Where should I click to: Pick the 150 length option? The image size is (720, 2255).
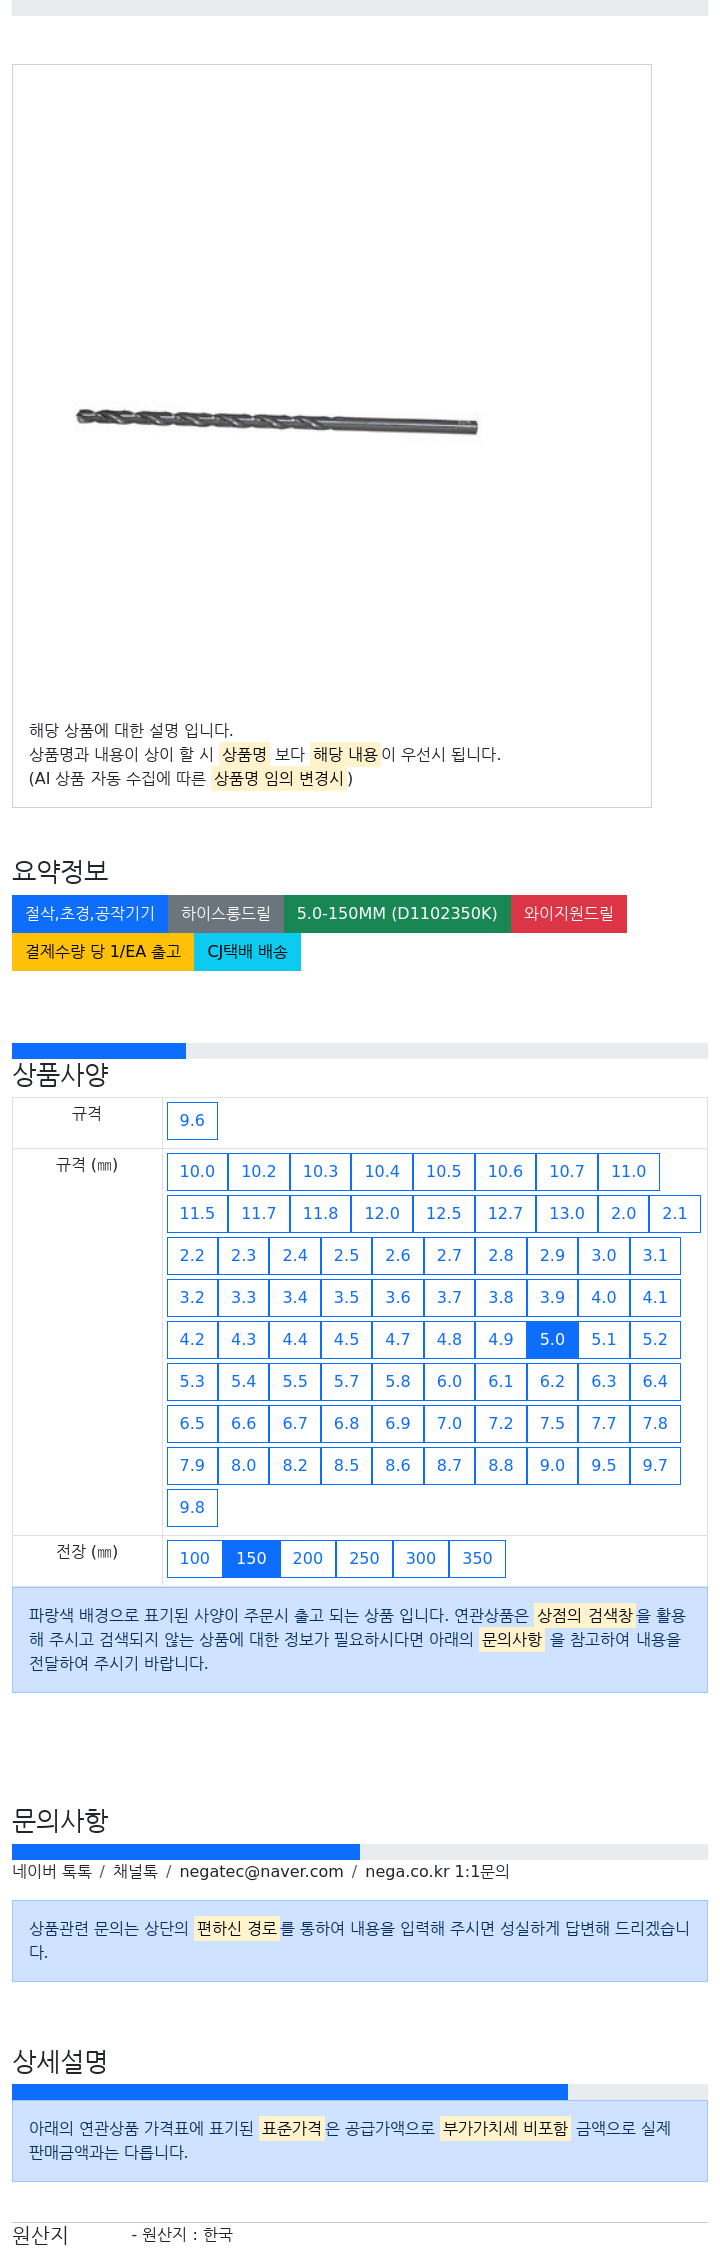pos(251,1559)
